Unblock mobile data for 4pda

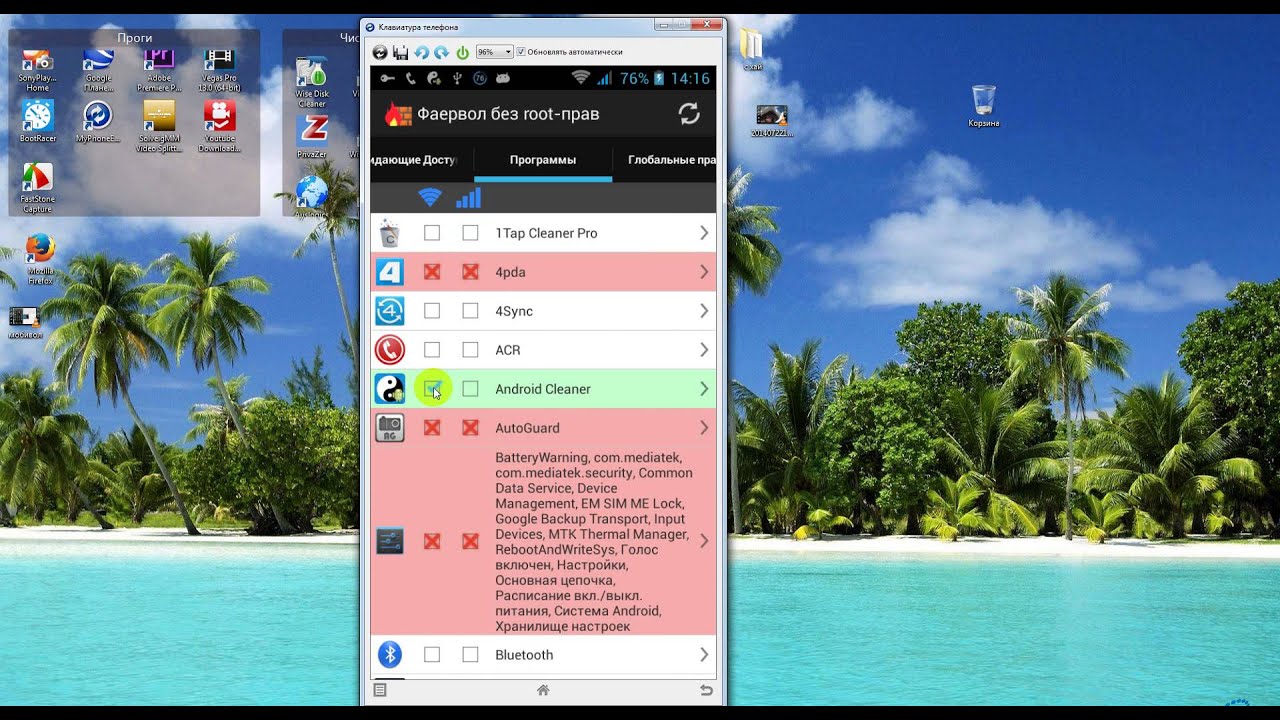point(470,272)
